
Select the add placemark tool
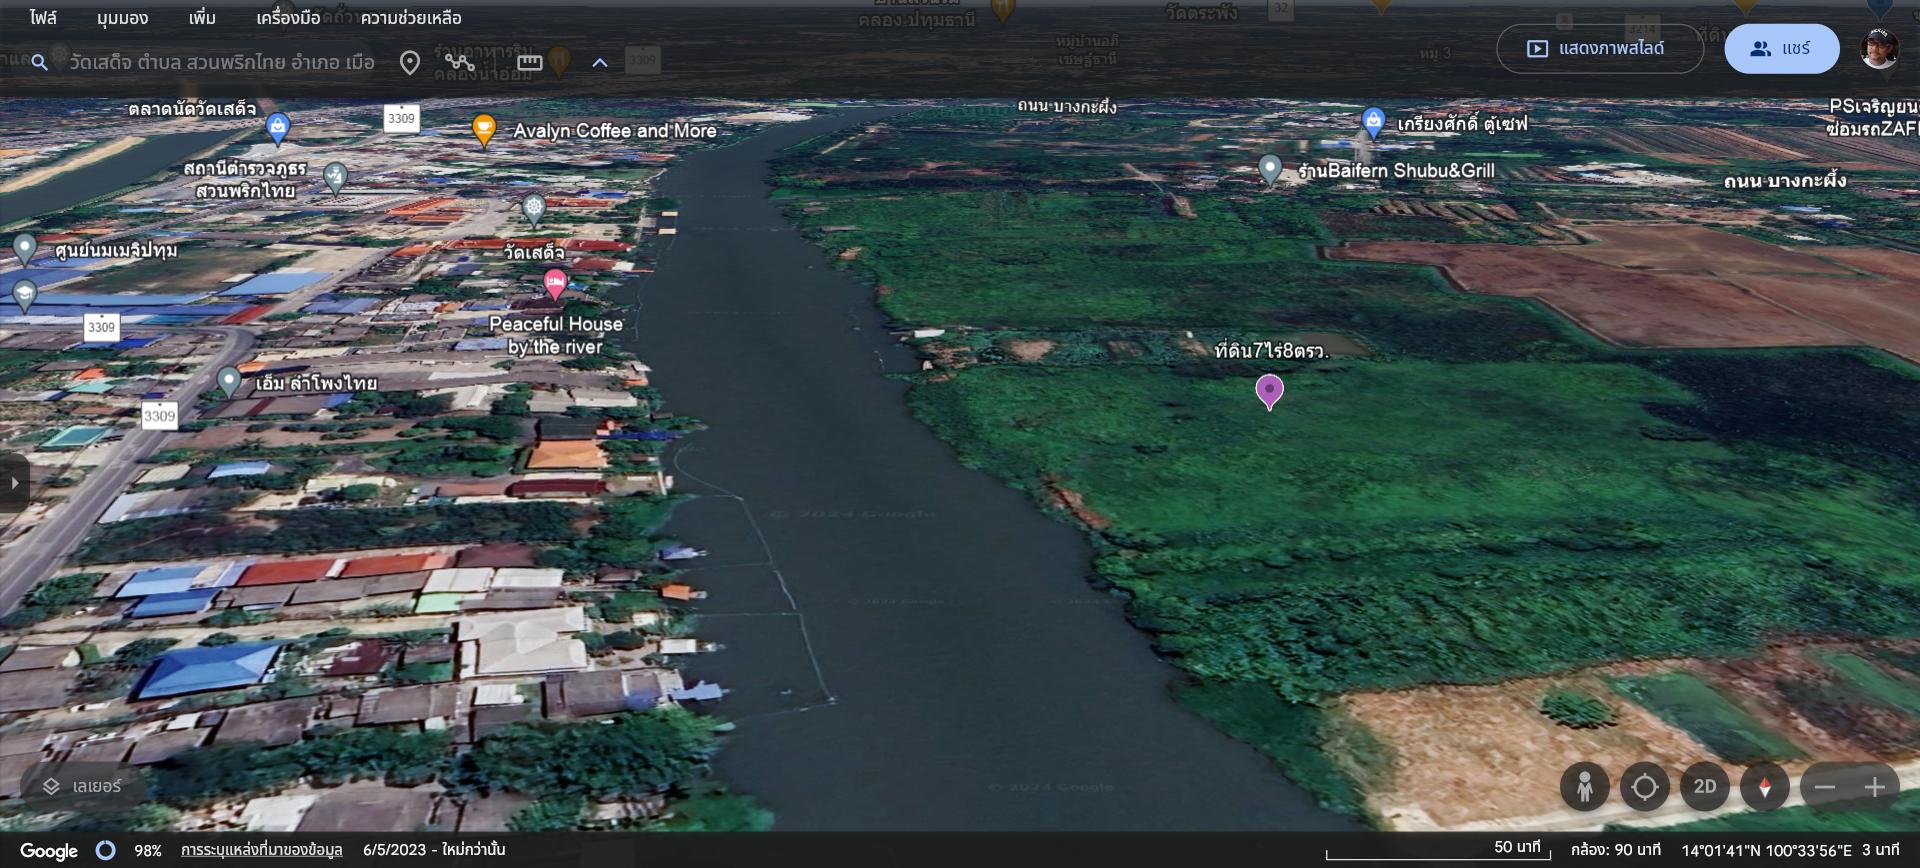[x=409, y=62]
